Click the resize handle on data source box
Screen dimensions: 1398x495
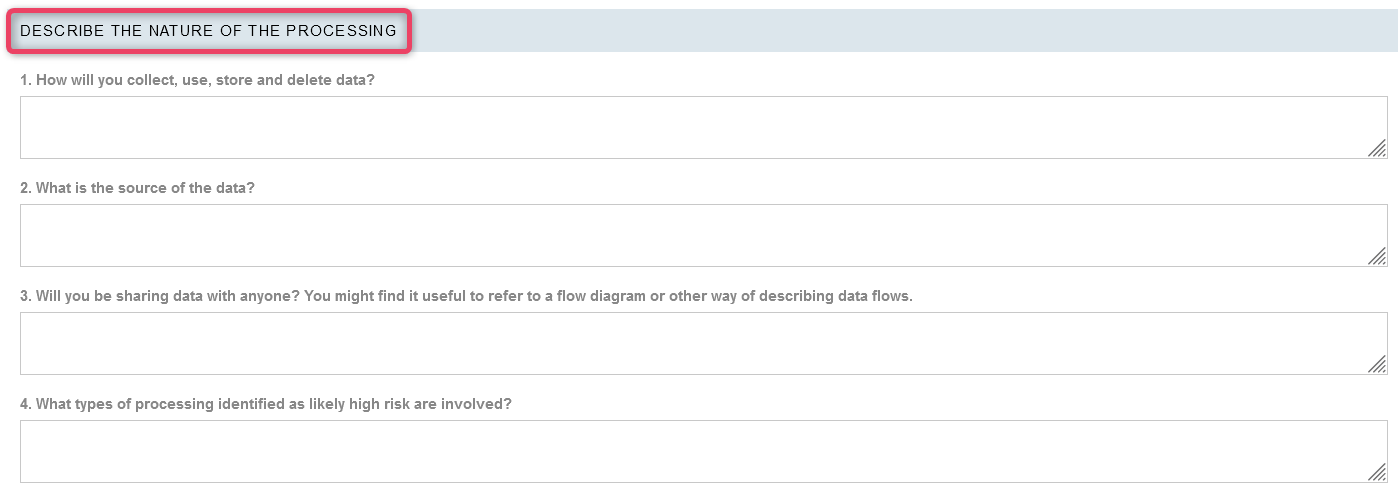(1377, 257)
